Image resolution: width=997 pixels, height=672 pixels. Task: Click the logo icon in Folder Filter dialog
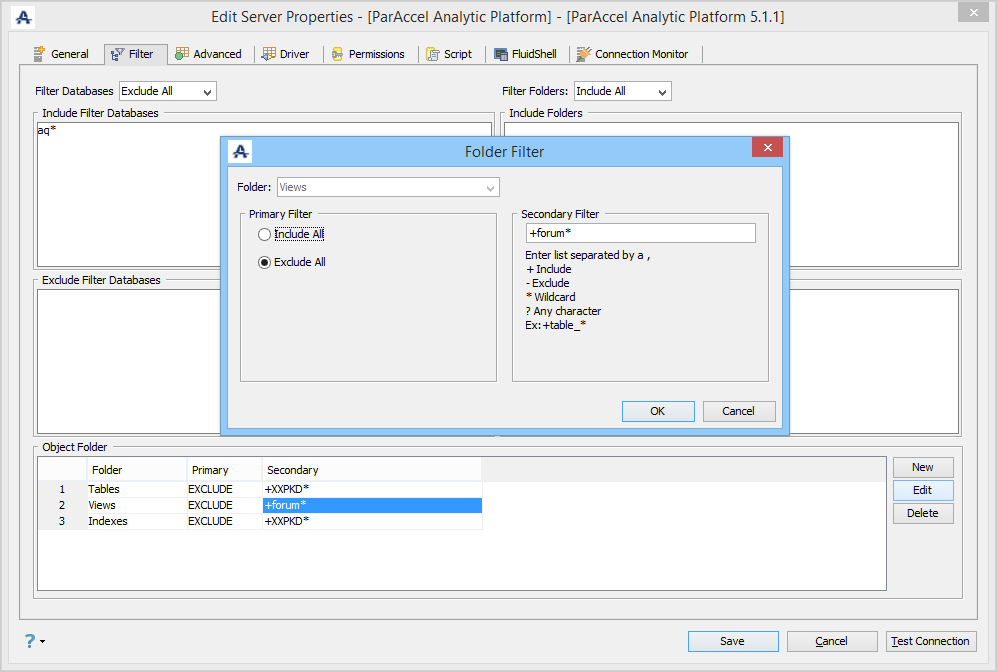[x=240, y=151]
